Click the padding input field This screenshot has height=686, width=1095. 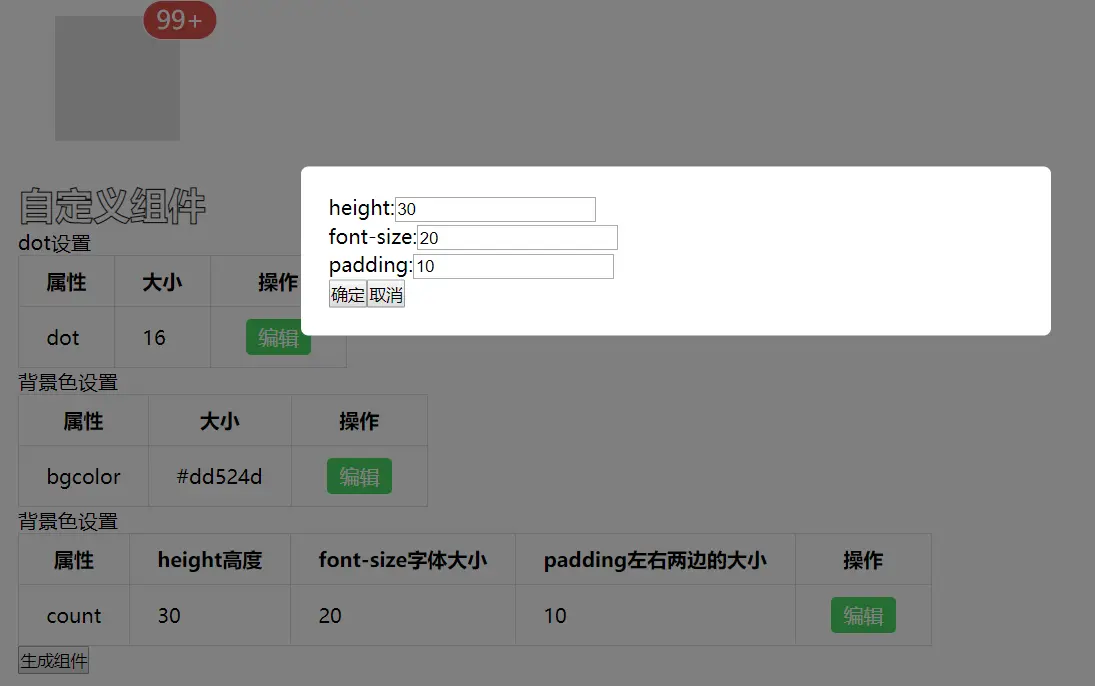[513, 266]
